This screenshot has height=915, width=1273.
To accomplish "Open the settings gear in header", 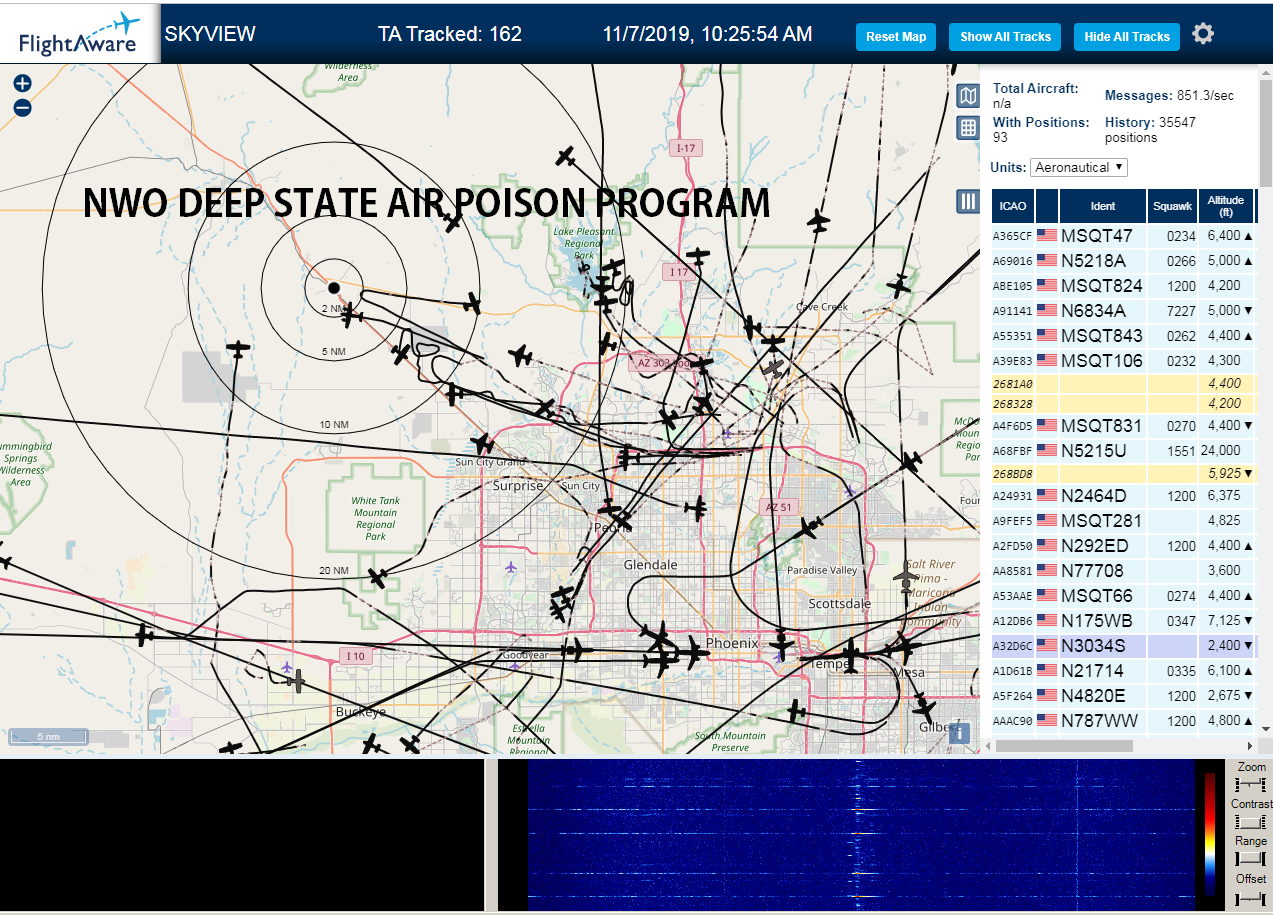I will tap(1203, 34).
